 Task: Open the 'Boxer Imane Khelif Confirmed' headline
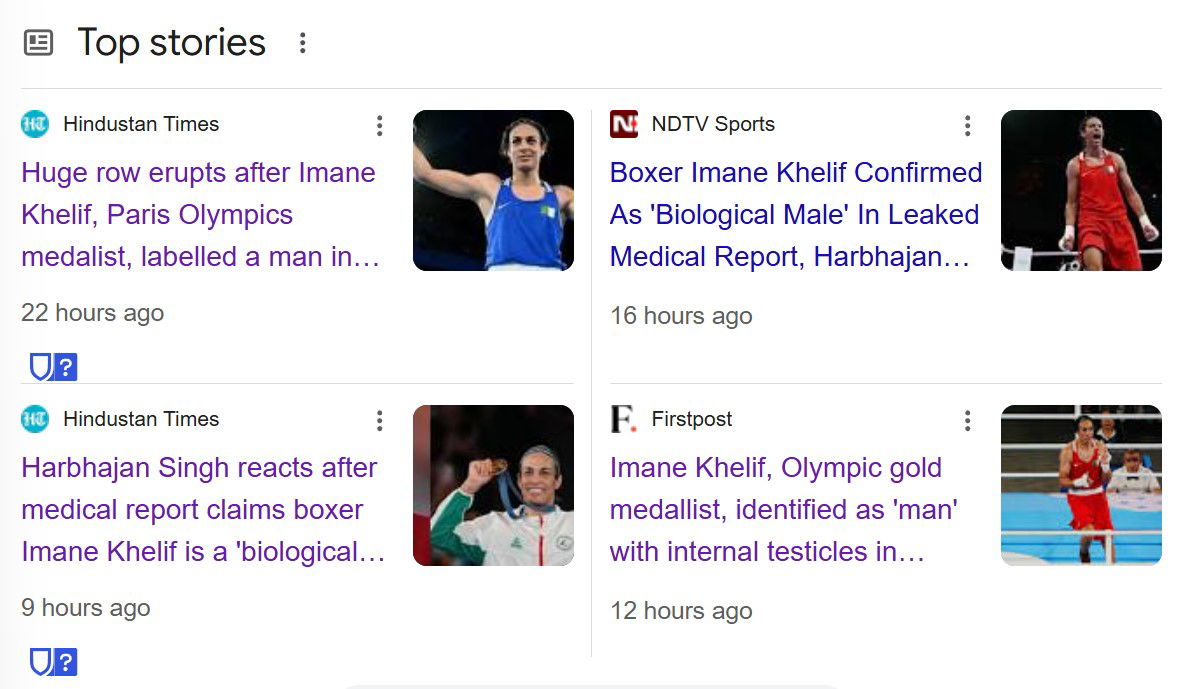pos(795,214)
